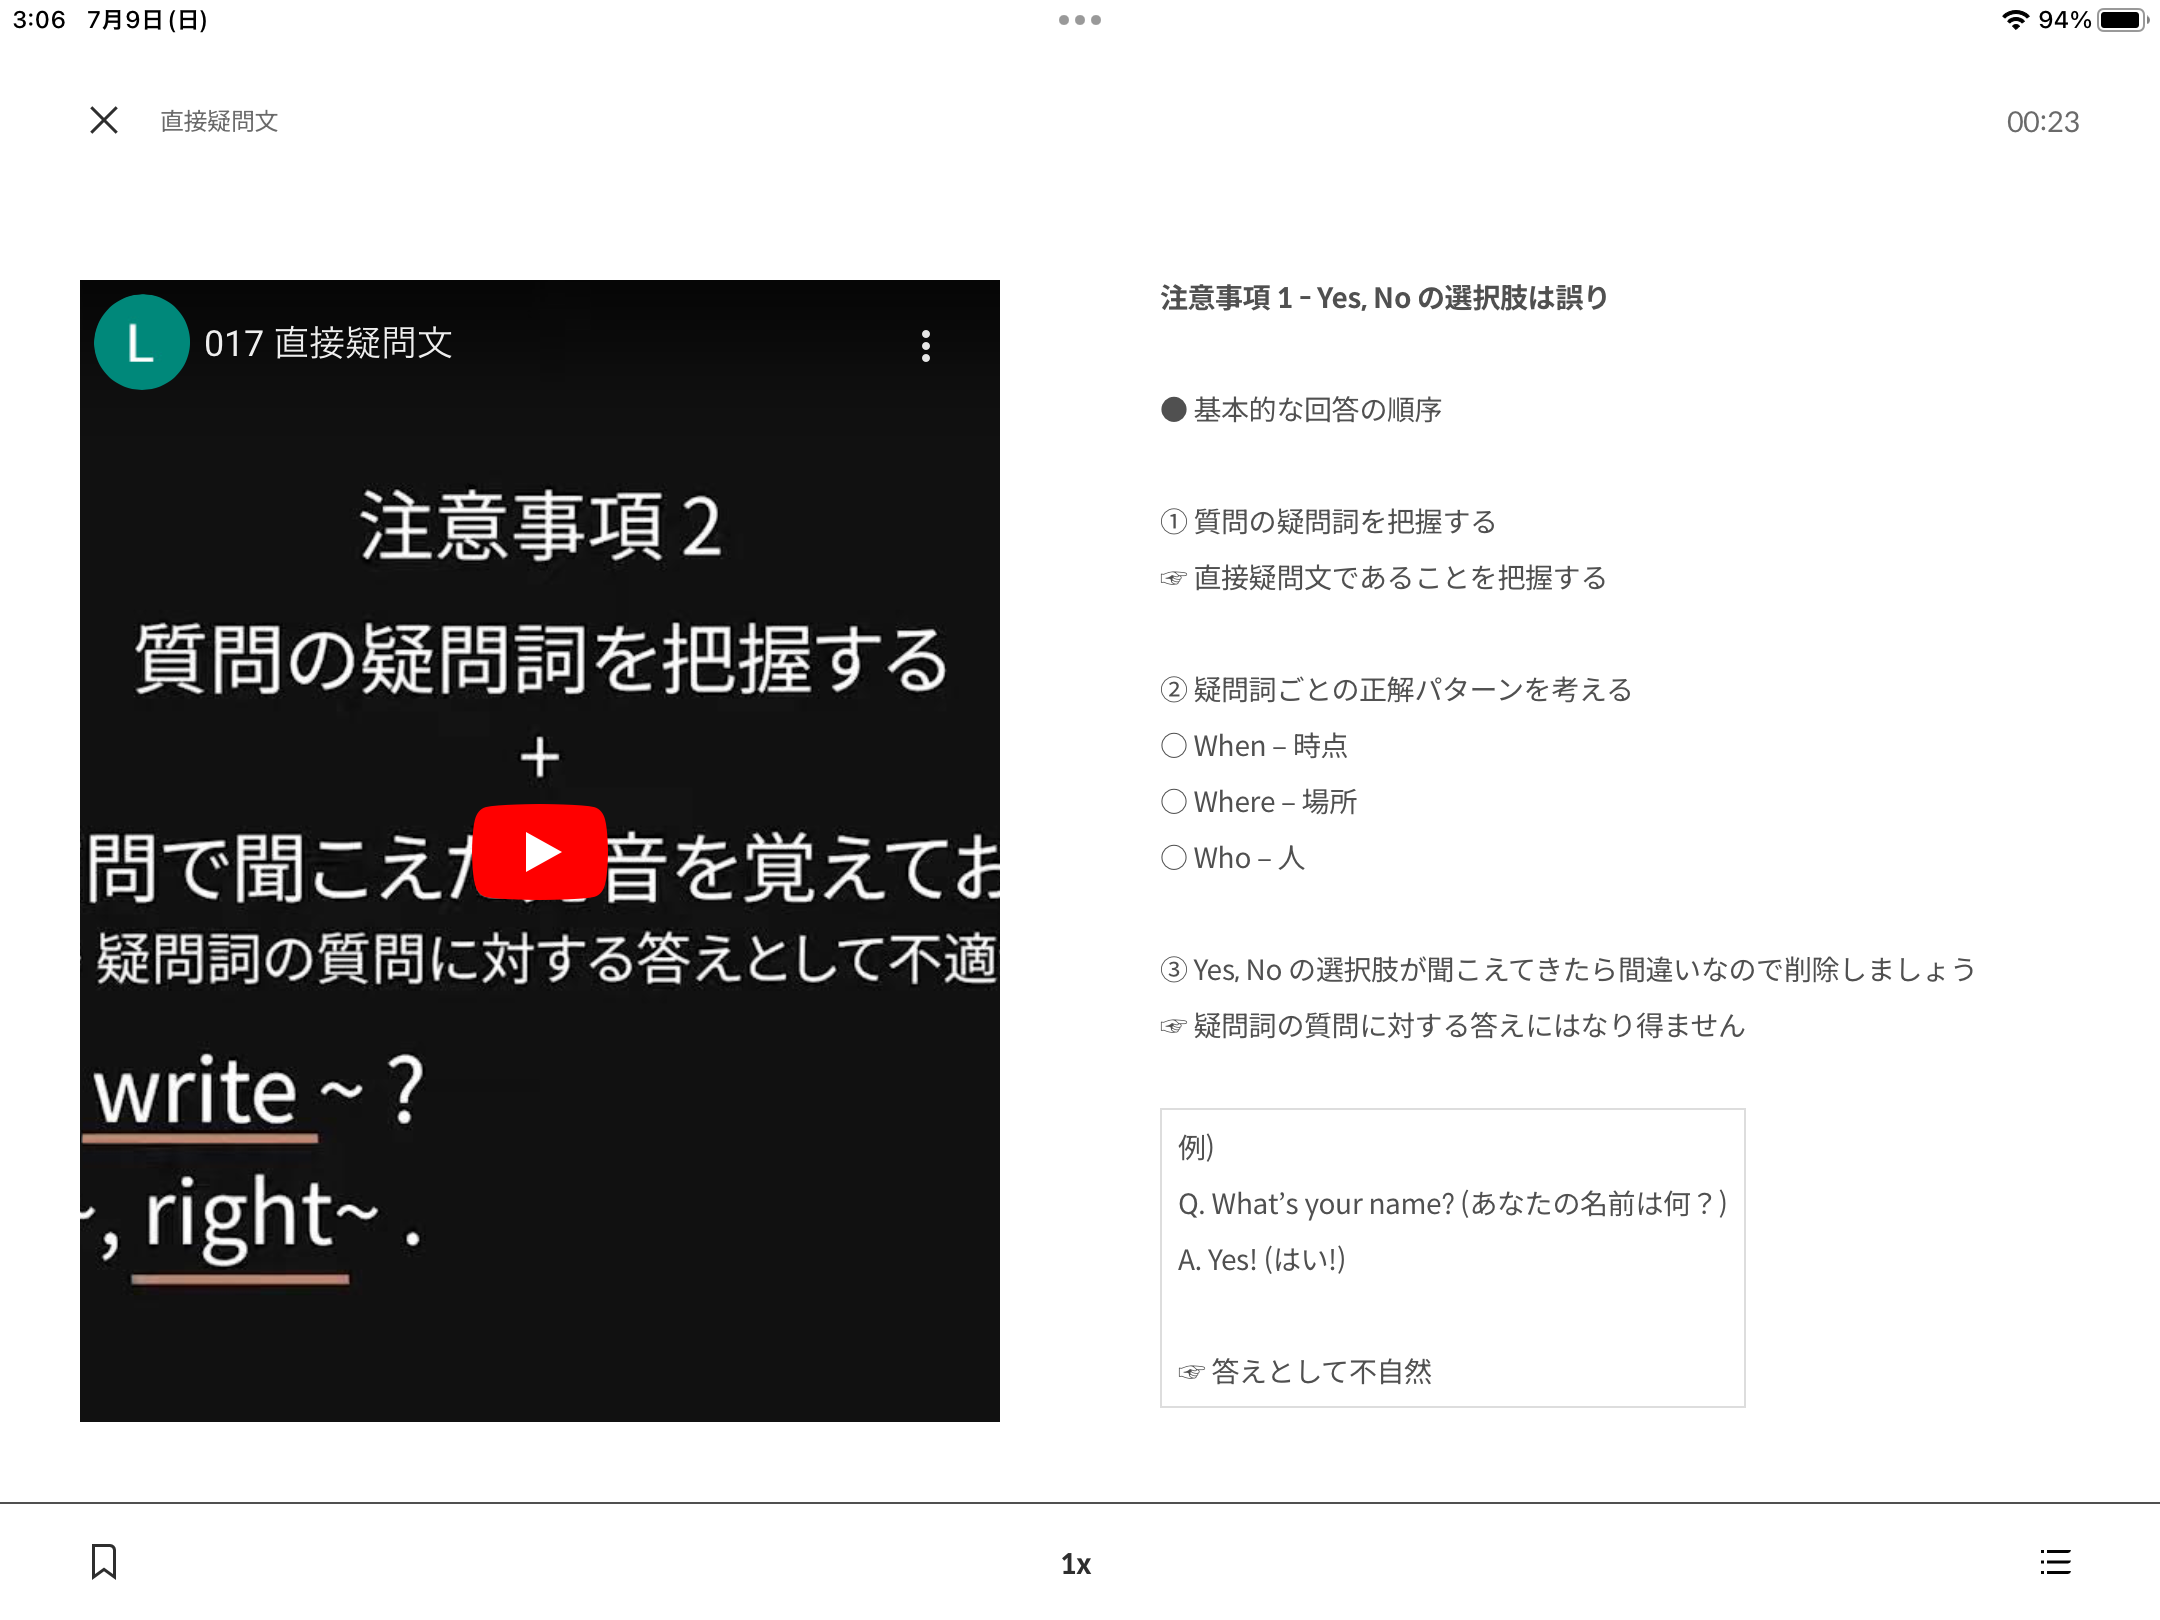Open the three-dot multitasking indicator at top
Image resolution: width=2160 pixels, height=1620 pixels.
(1080, 20)
